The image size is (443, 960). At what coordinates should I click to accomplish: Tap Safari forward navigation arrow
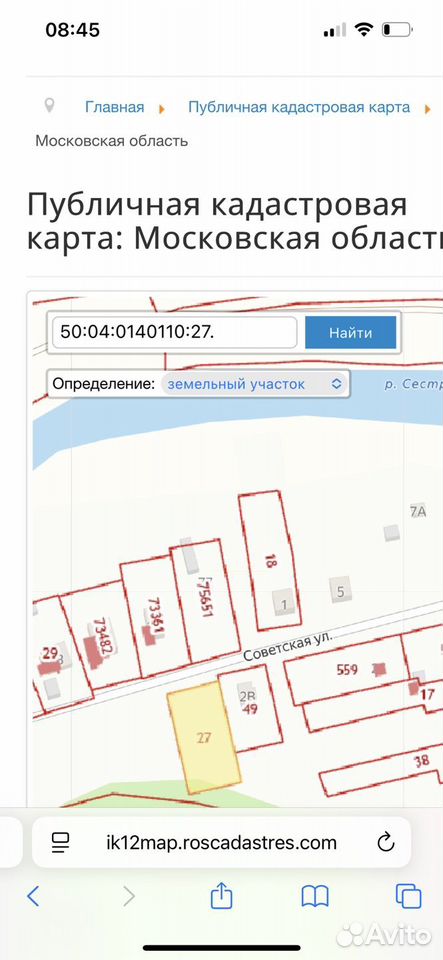[128, 896]
